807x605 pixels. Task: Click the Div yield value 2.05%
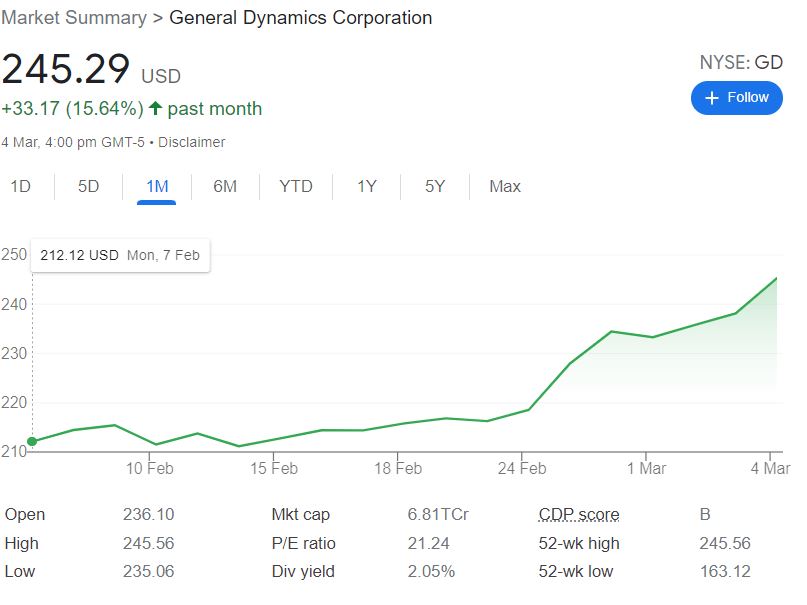[x=431, y=572]
